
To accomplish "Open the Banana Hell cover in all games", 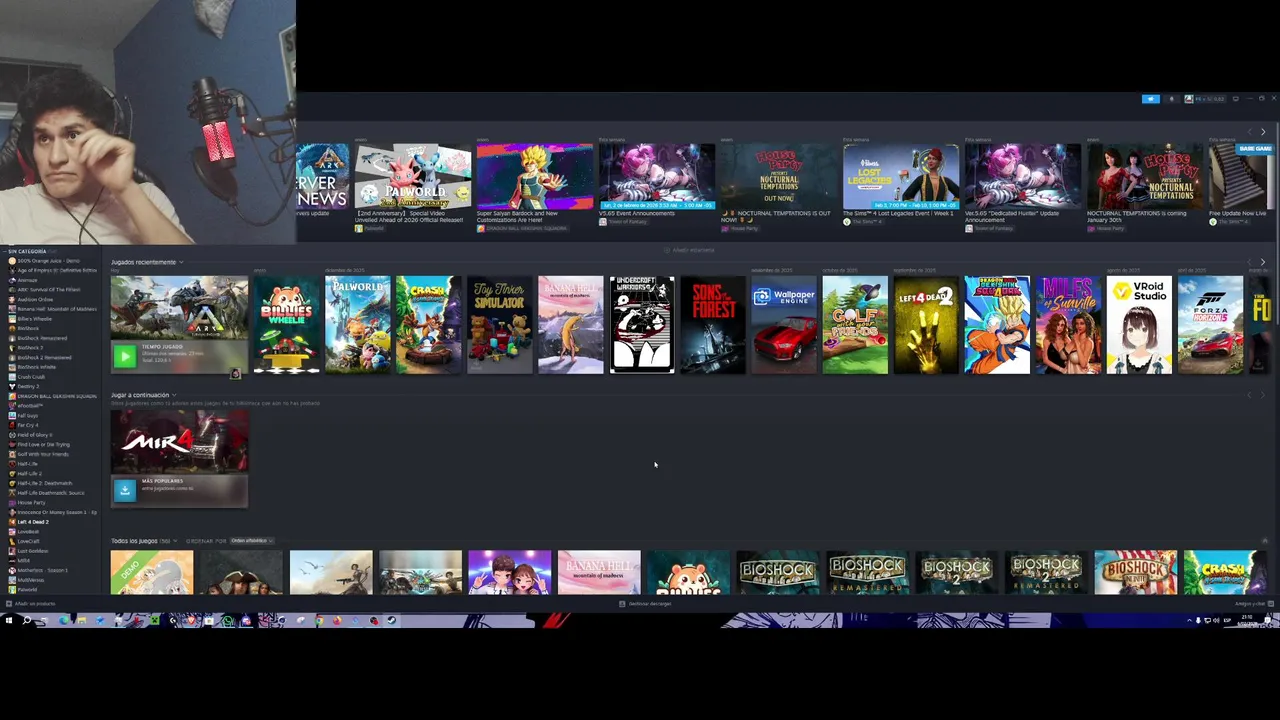I will 599,572.
